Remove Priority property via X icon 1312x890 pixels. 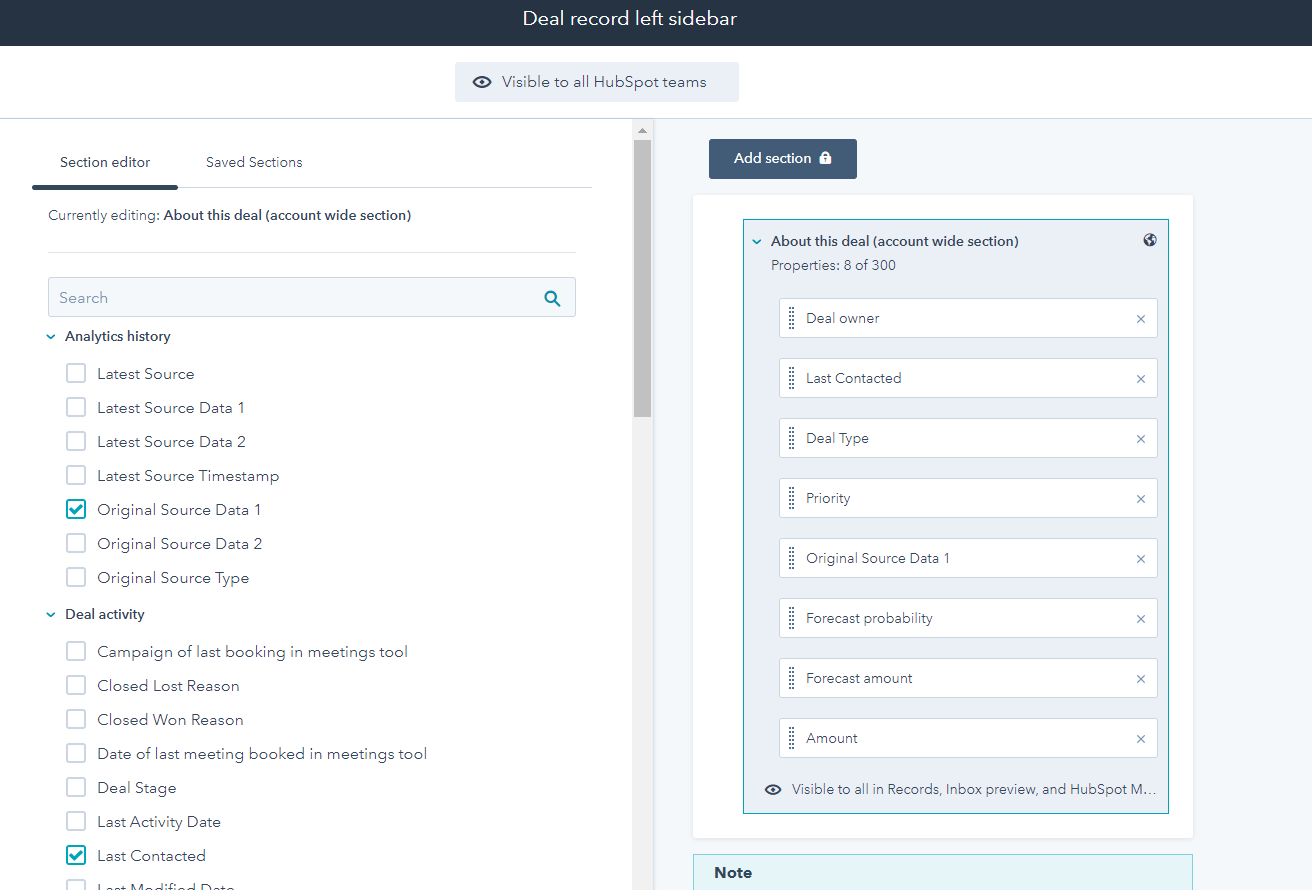coord(1141,499)
